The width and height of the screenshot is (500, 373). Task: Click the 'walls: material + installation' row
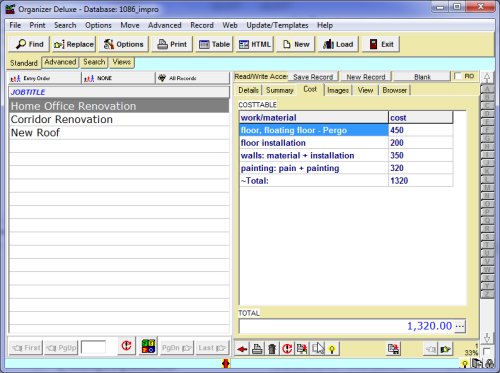pos(346,156)
